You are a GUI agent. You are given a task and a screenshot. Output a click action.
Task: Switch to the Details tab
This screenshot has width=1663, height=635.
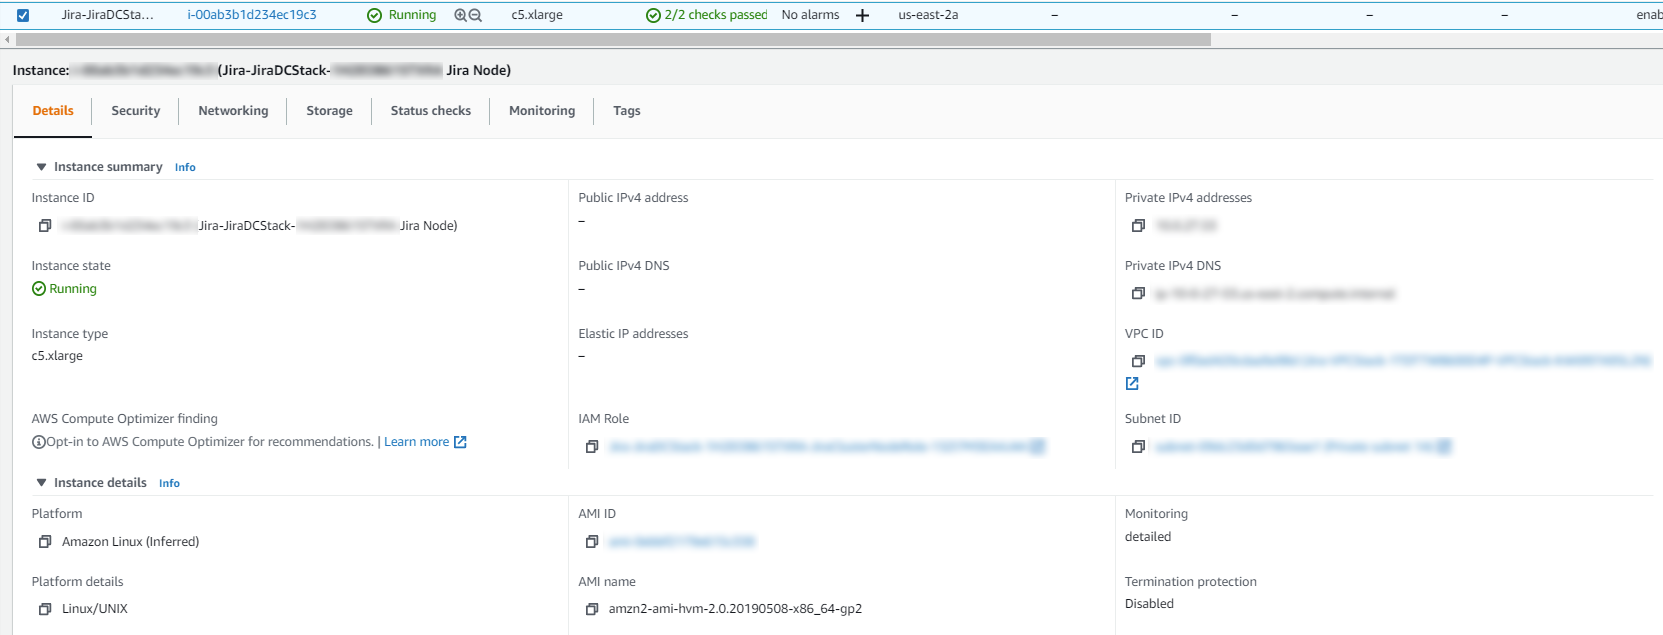pyautogui.click(x=53, y=111)
